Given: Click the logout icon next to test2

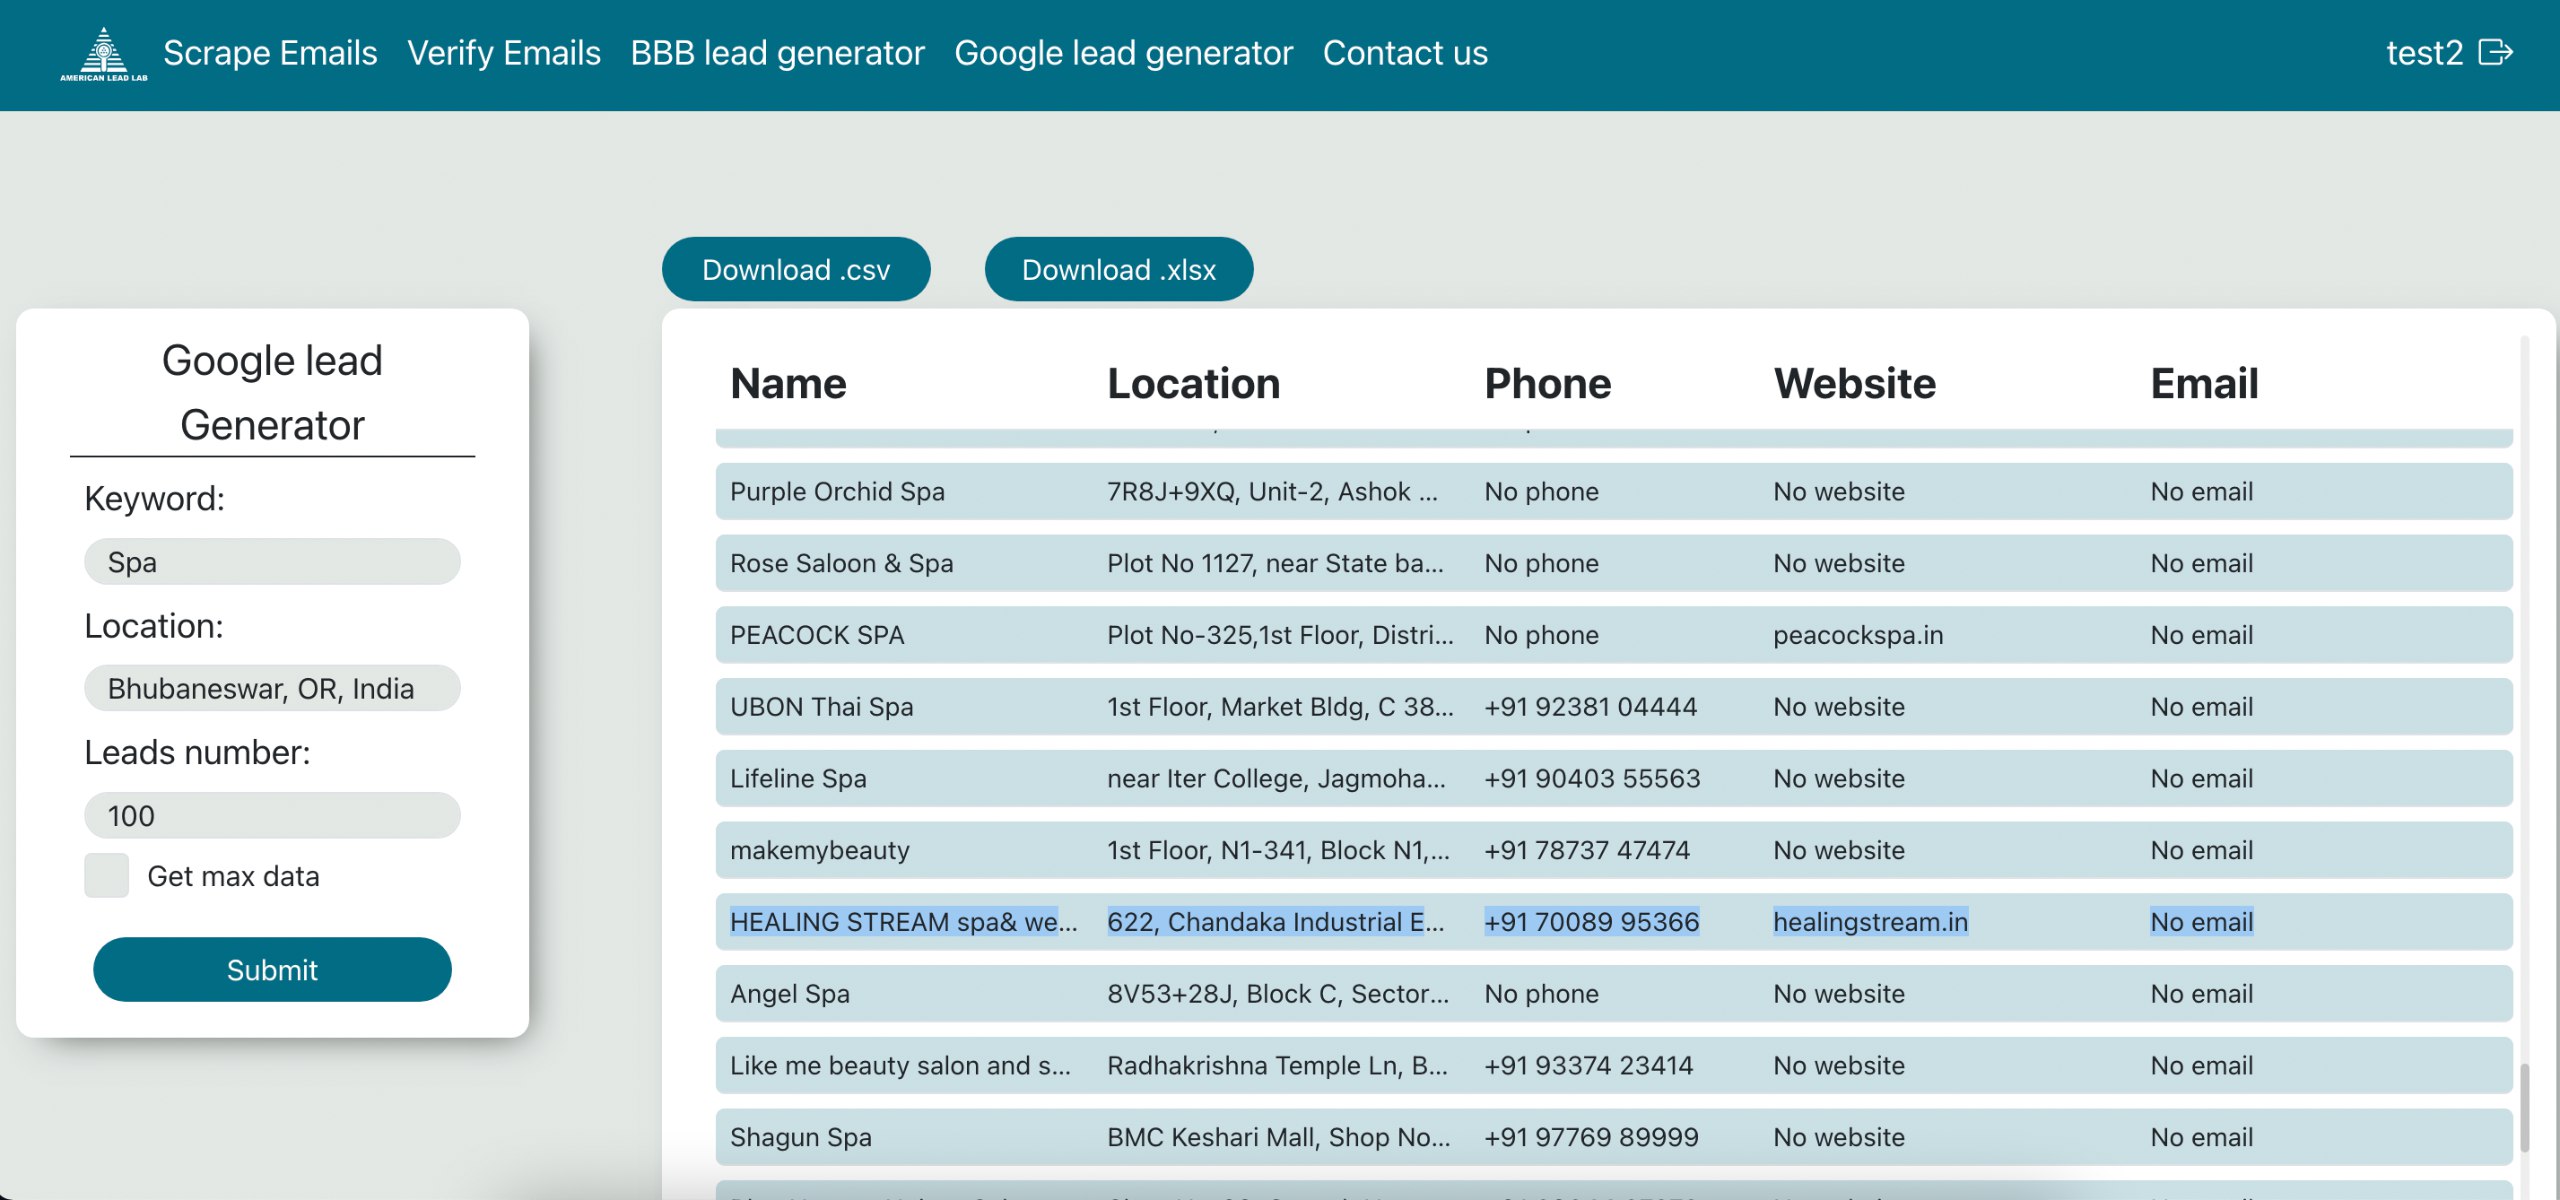Looking at the screenshot, I should pos(2495,52).
